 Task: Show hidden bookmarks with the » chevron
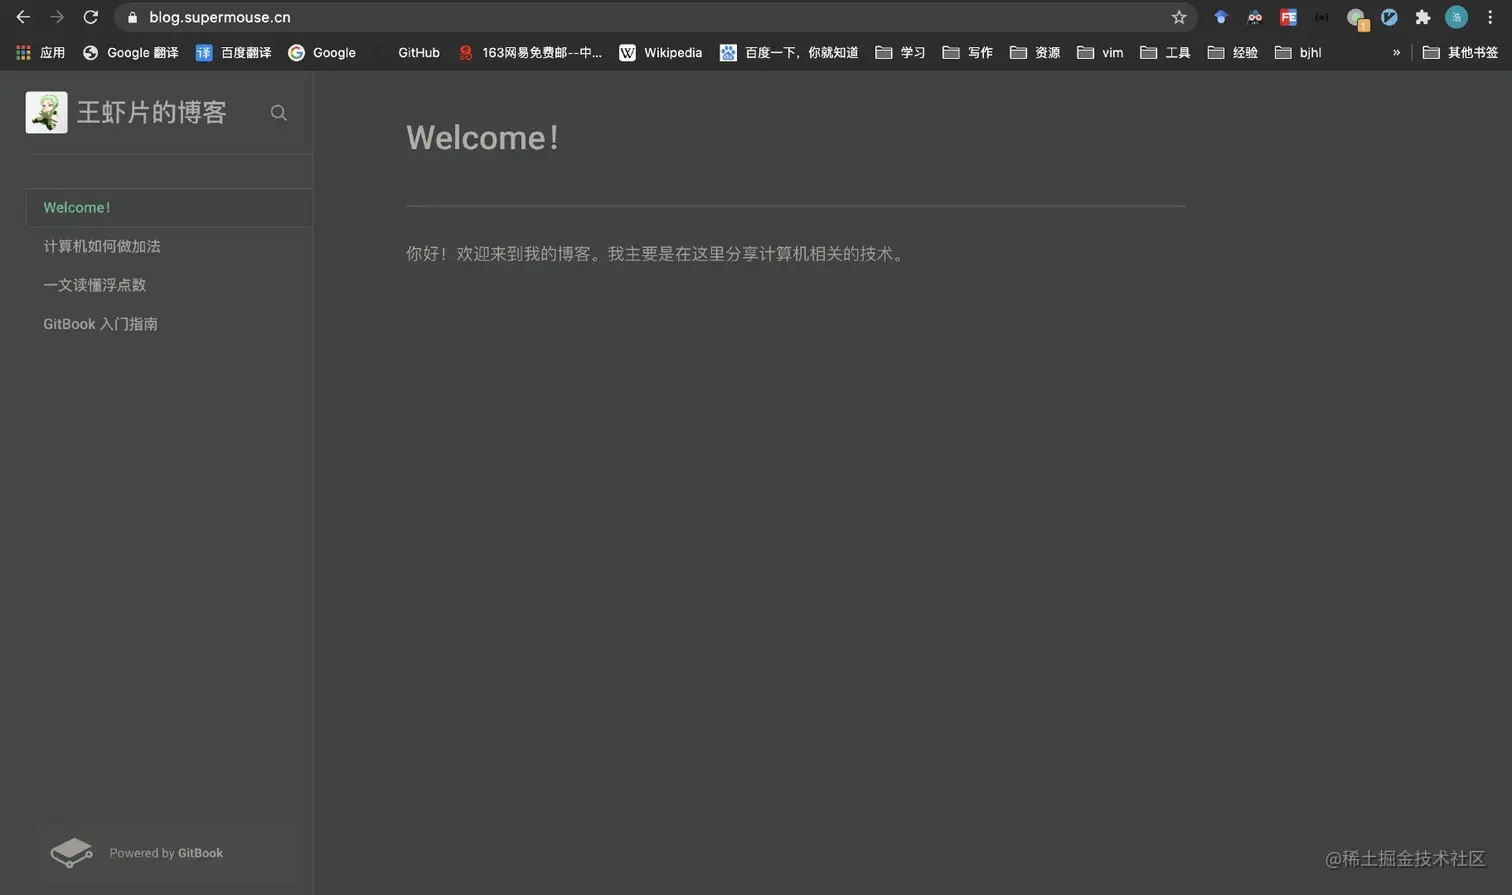click(x=1396, y=52)
